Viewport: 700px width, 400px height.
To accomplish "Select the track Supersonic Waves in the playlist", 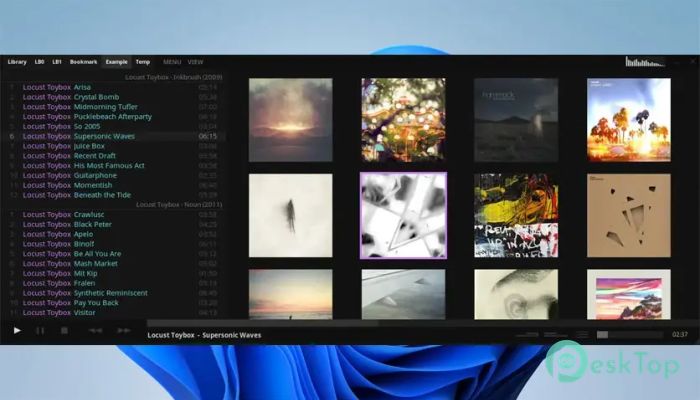I will pos(114,136).
